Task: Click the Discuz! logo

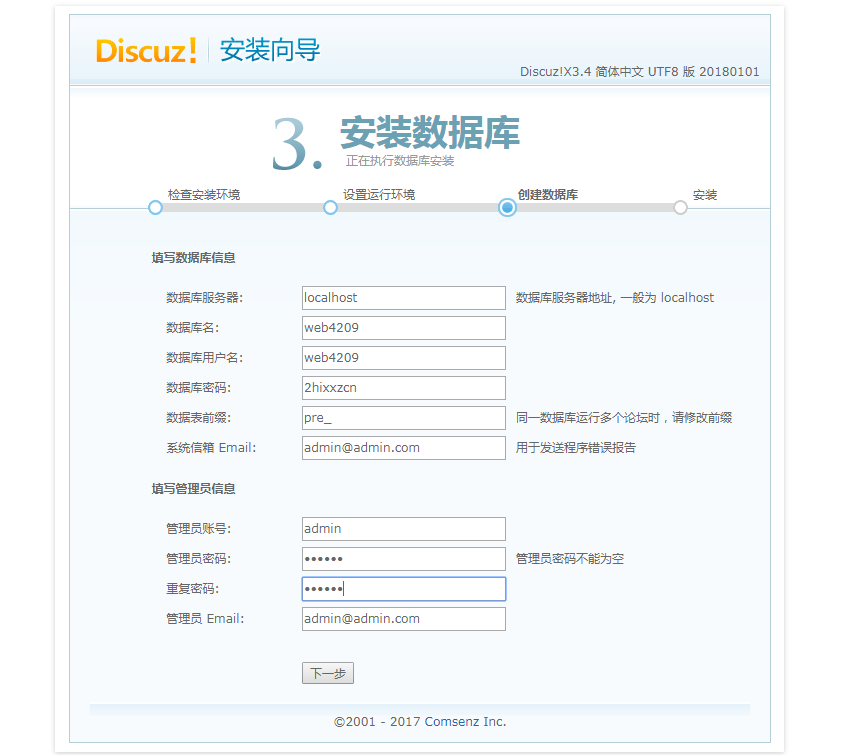Action: [146, 51]
